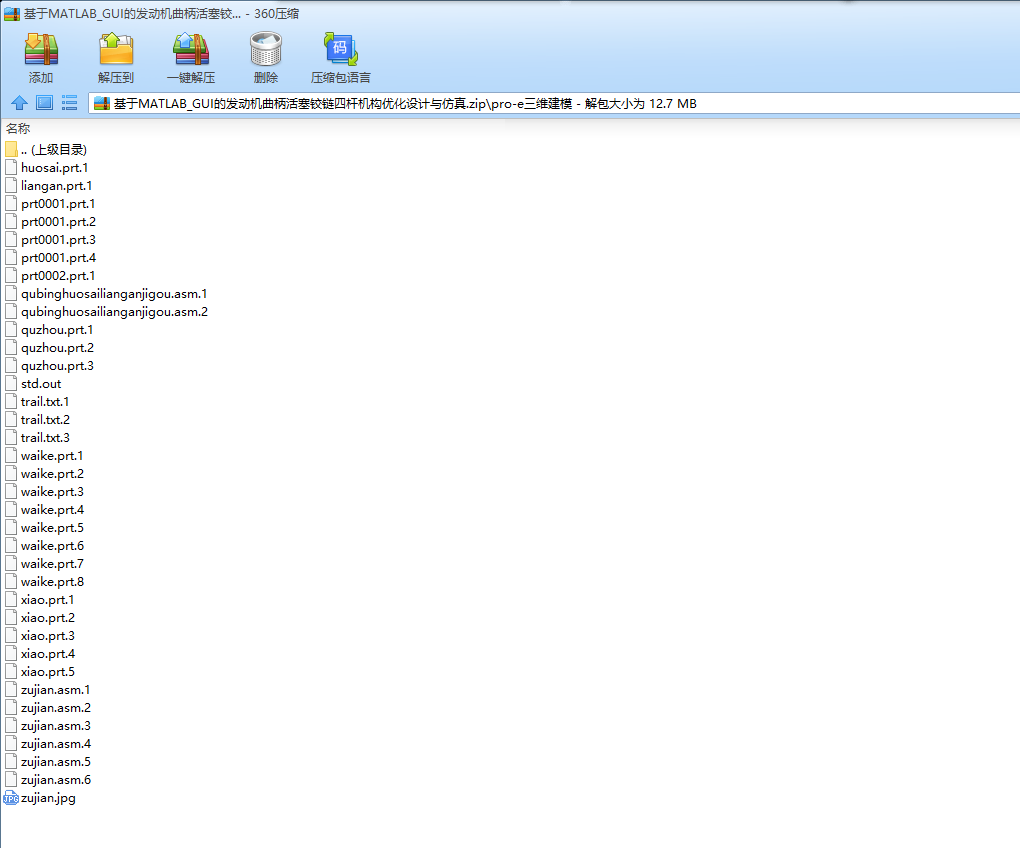Switch to large icon view mode
Image resolution: width=1020 pixels, height=848 pixels.
point(44,103)
